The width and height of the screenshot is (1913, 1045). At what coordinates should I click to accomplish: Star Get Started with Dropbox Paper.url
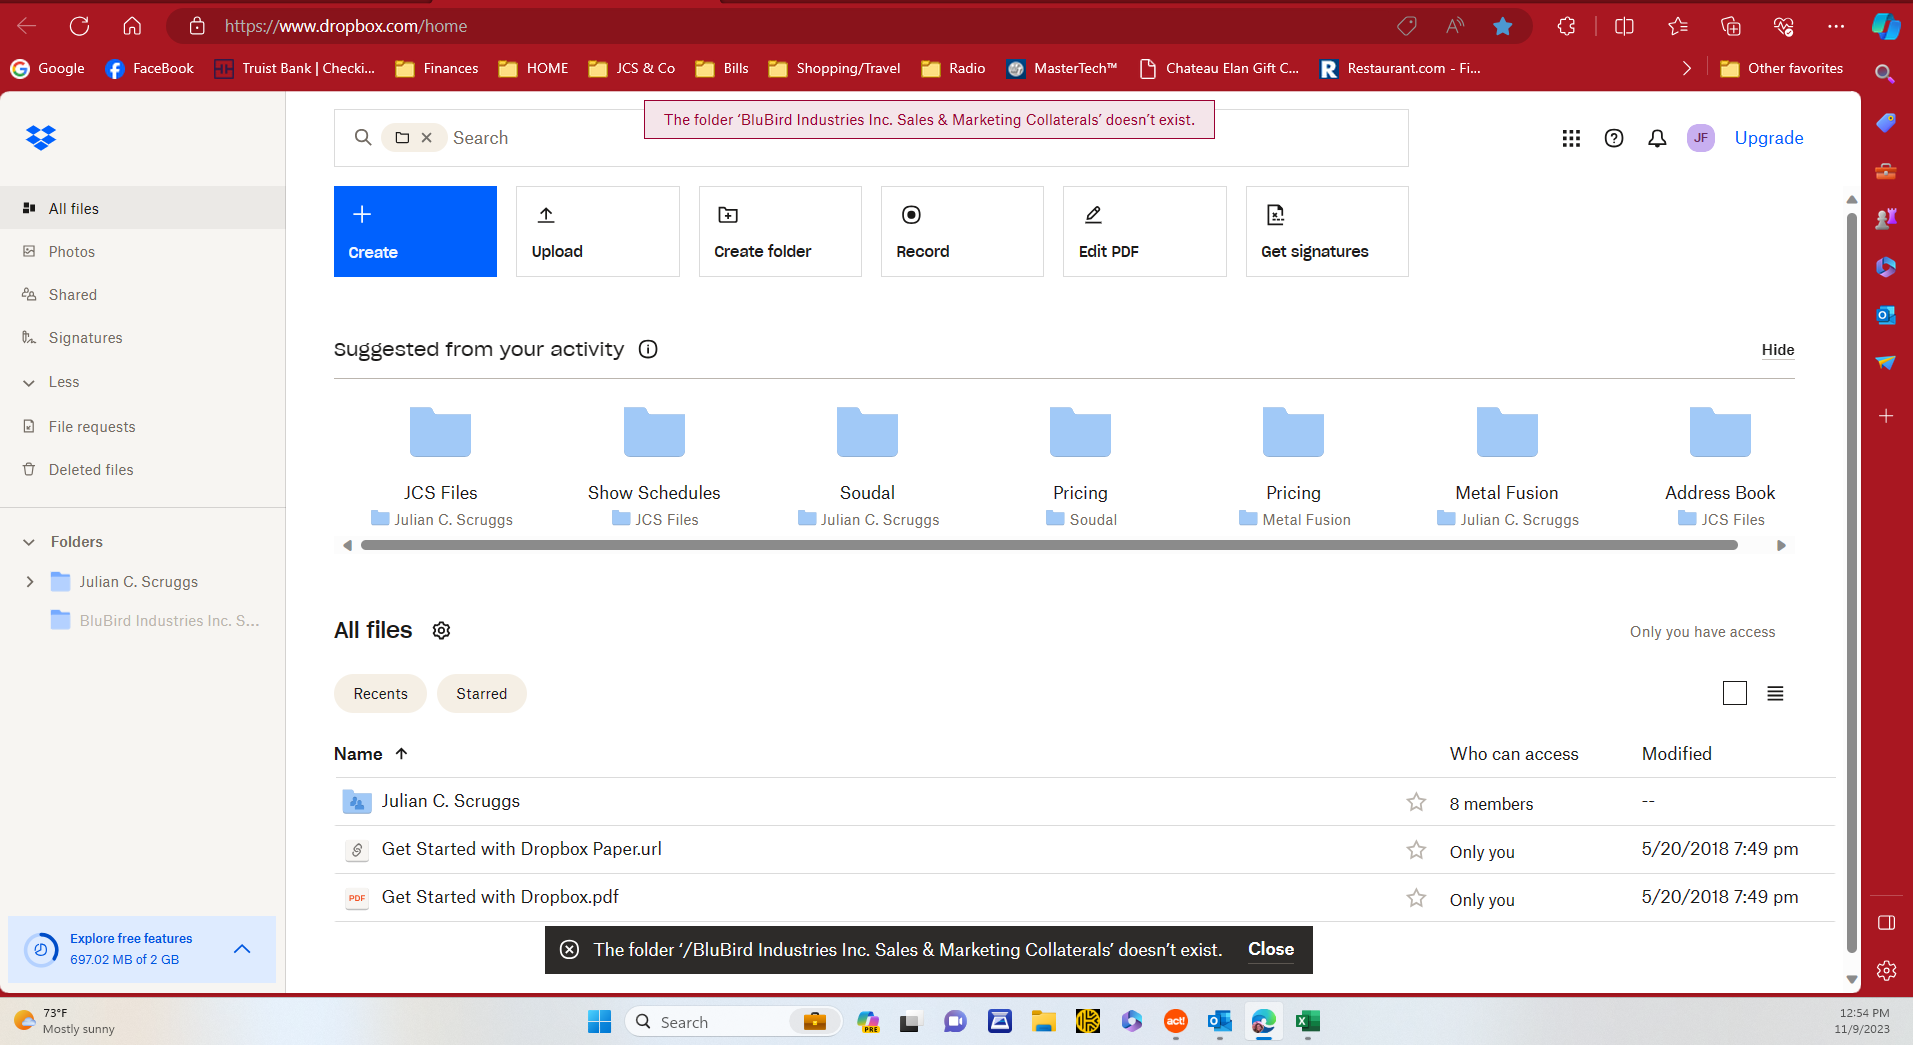tap(1416, 850)
